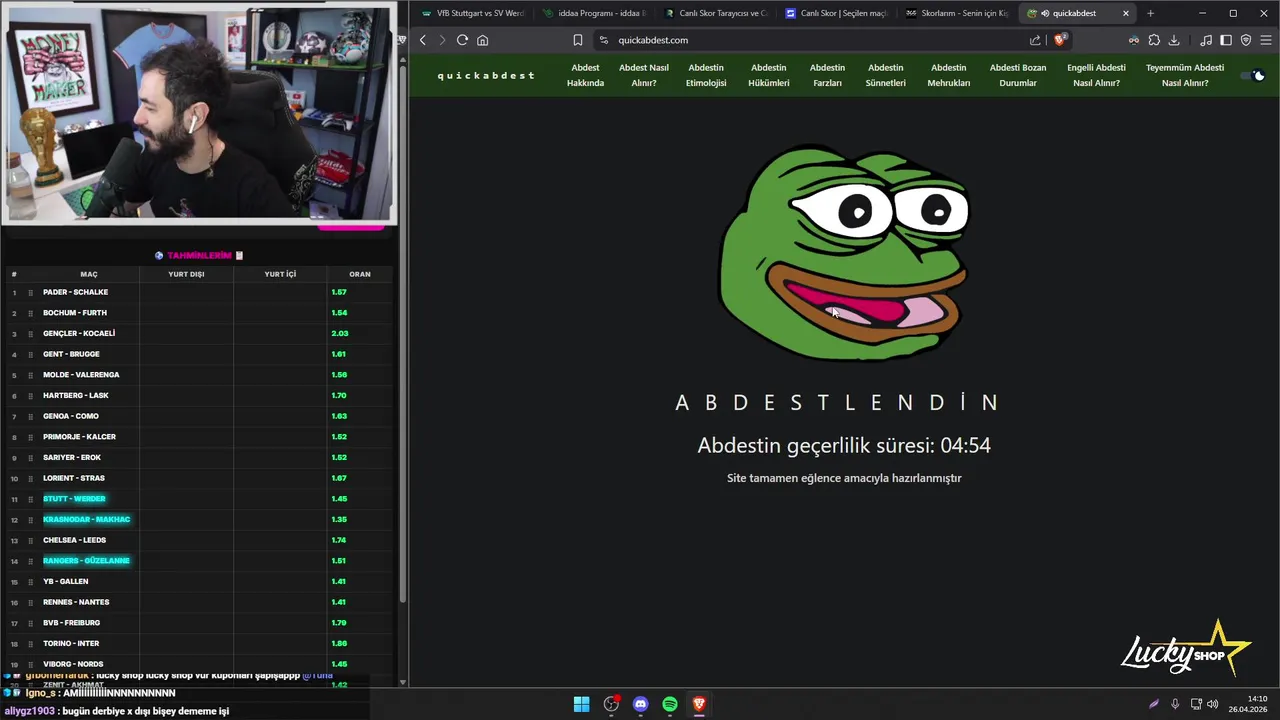Open a new browser tab
This screenshot has width=1280, height=720.
pyautogui.click(x=1150, y=13)
